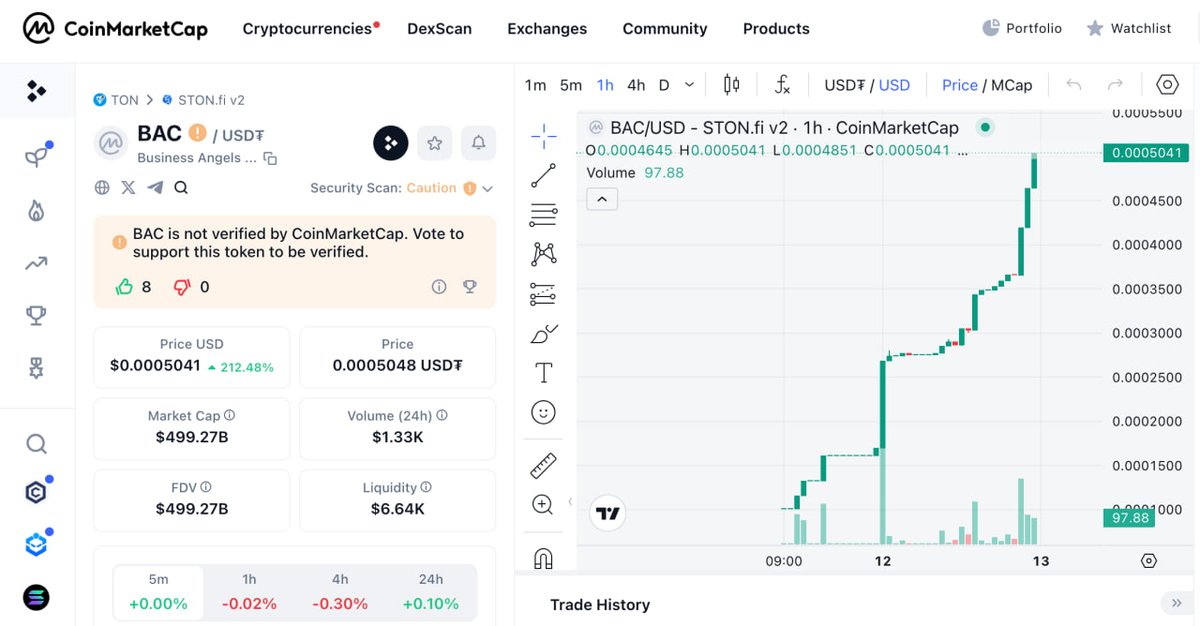This screenshot has height=626, width=1200.
Task: Click the CoinMarketCap logo
Action: (x=116, y=28)
